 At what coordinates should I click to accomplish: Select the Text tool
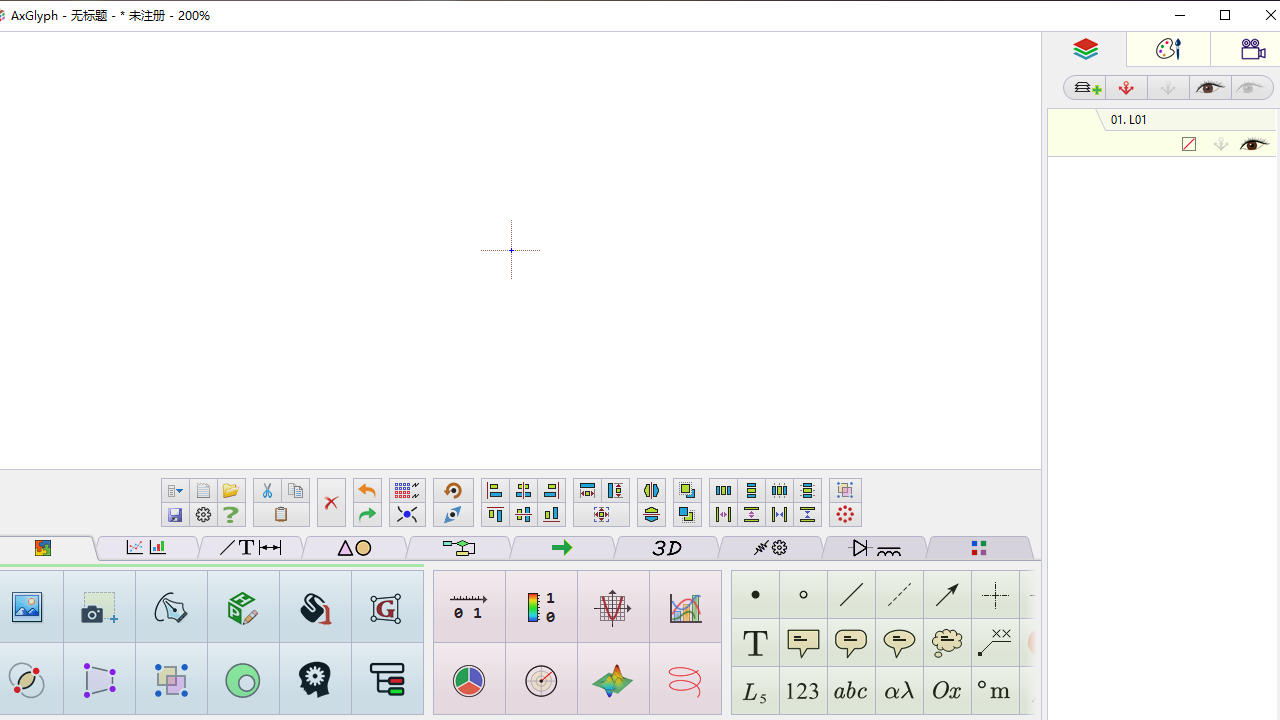tap(755, 643)
